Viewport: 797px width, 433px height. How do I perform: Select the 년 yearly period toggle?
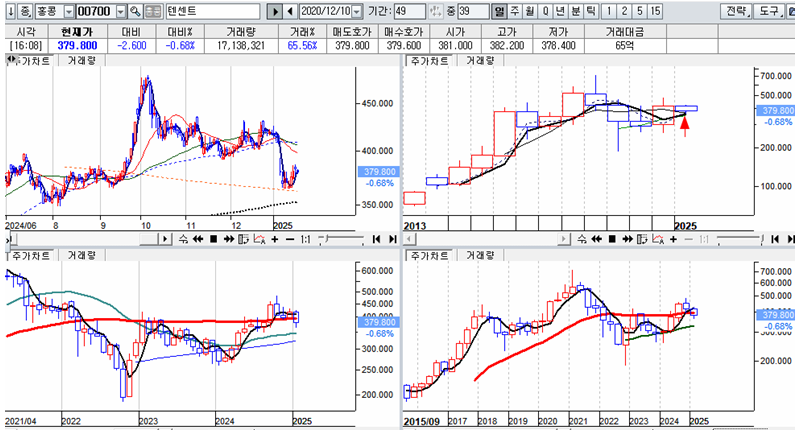560,11
